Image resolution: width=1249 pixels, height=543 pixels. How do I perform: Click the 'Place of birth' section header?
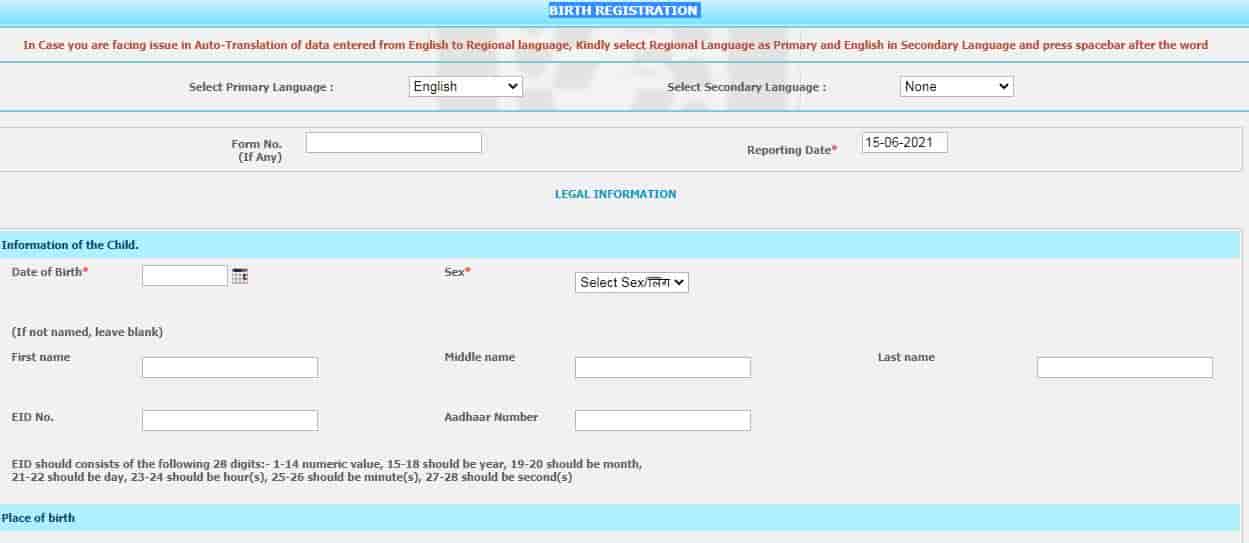coord(38,518)
